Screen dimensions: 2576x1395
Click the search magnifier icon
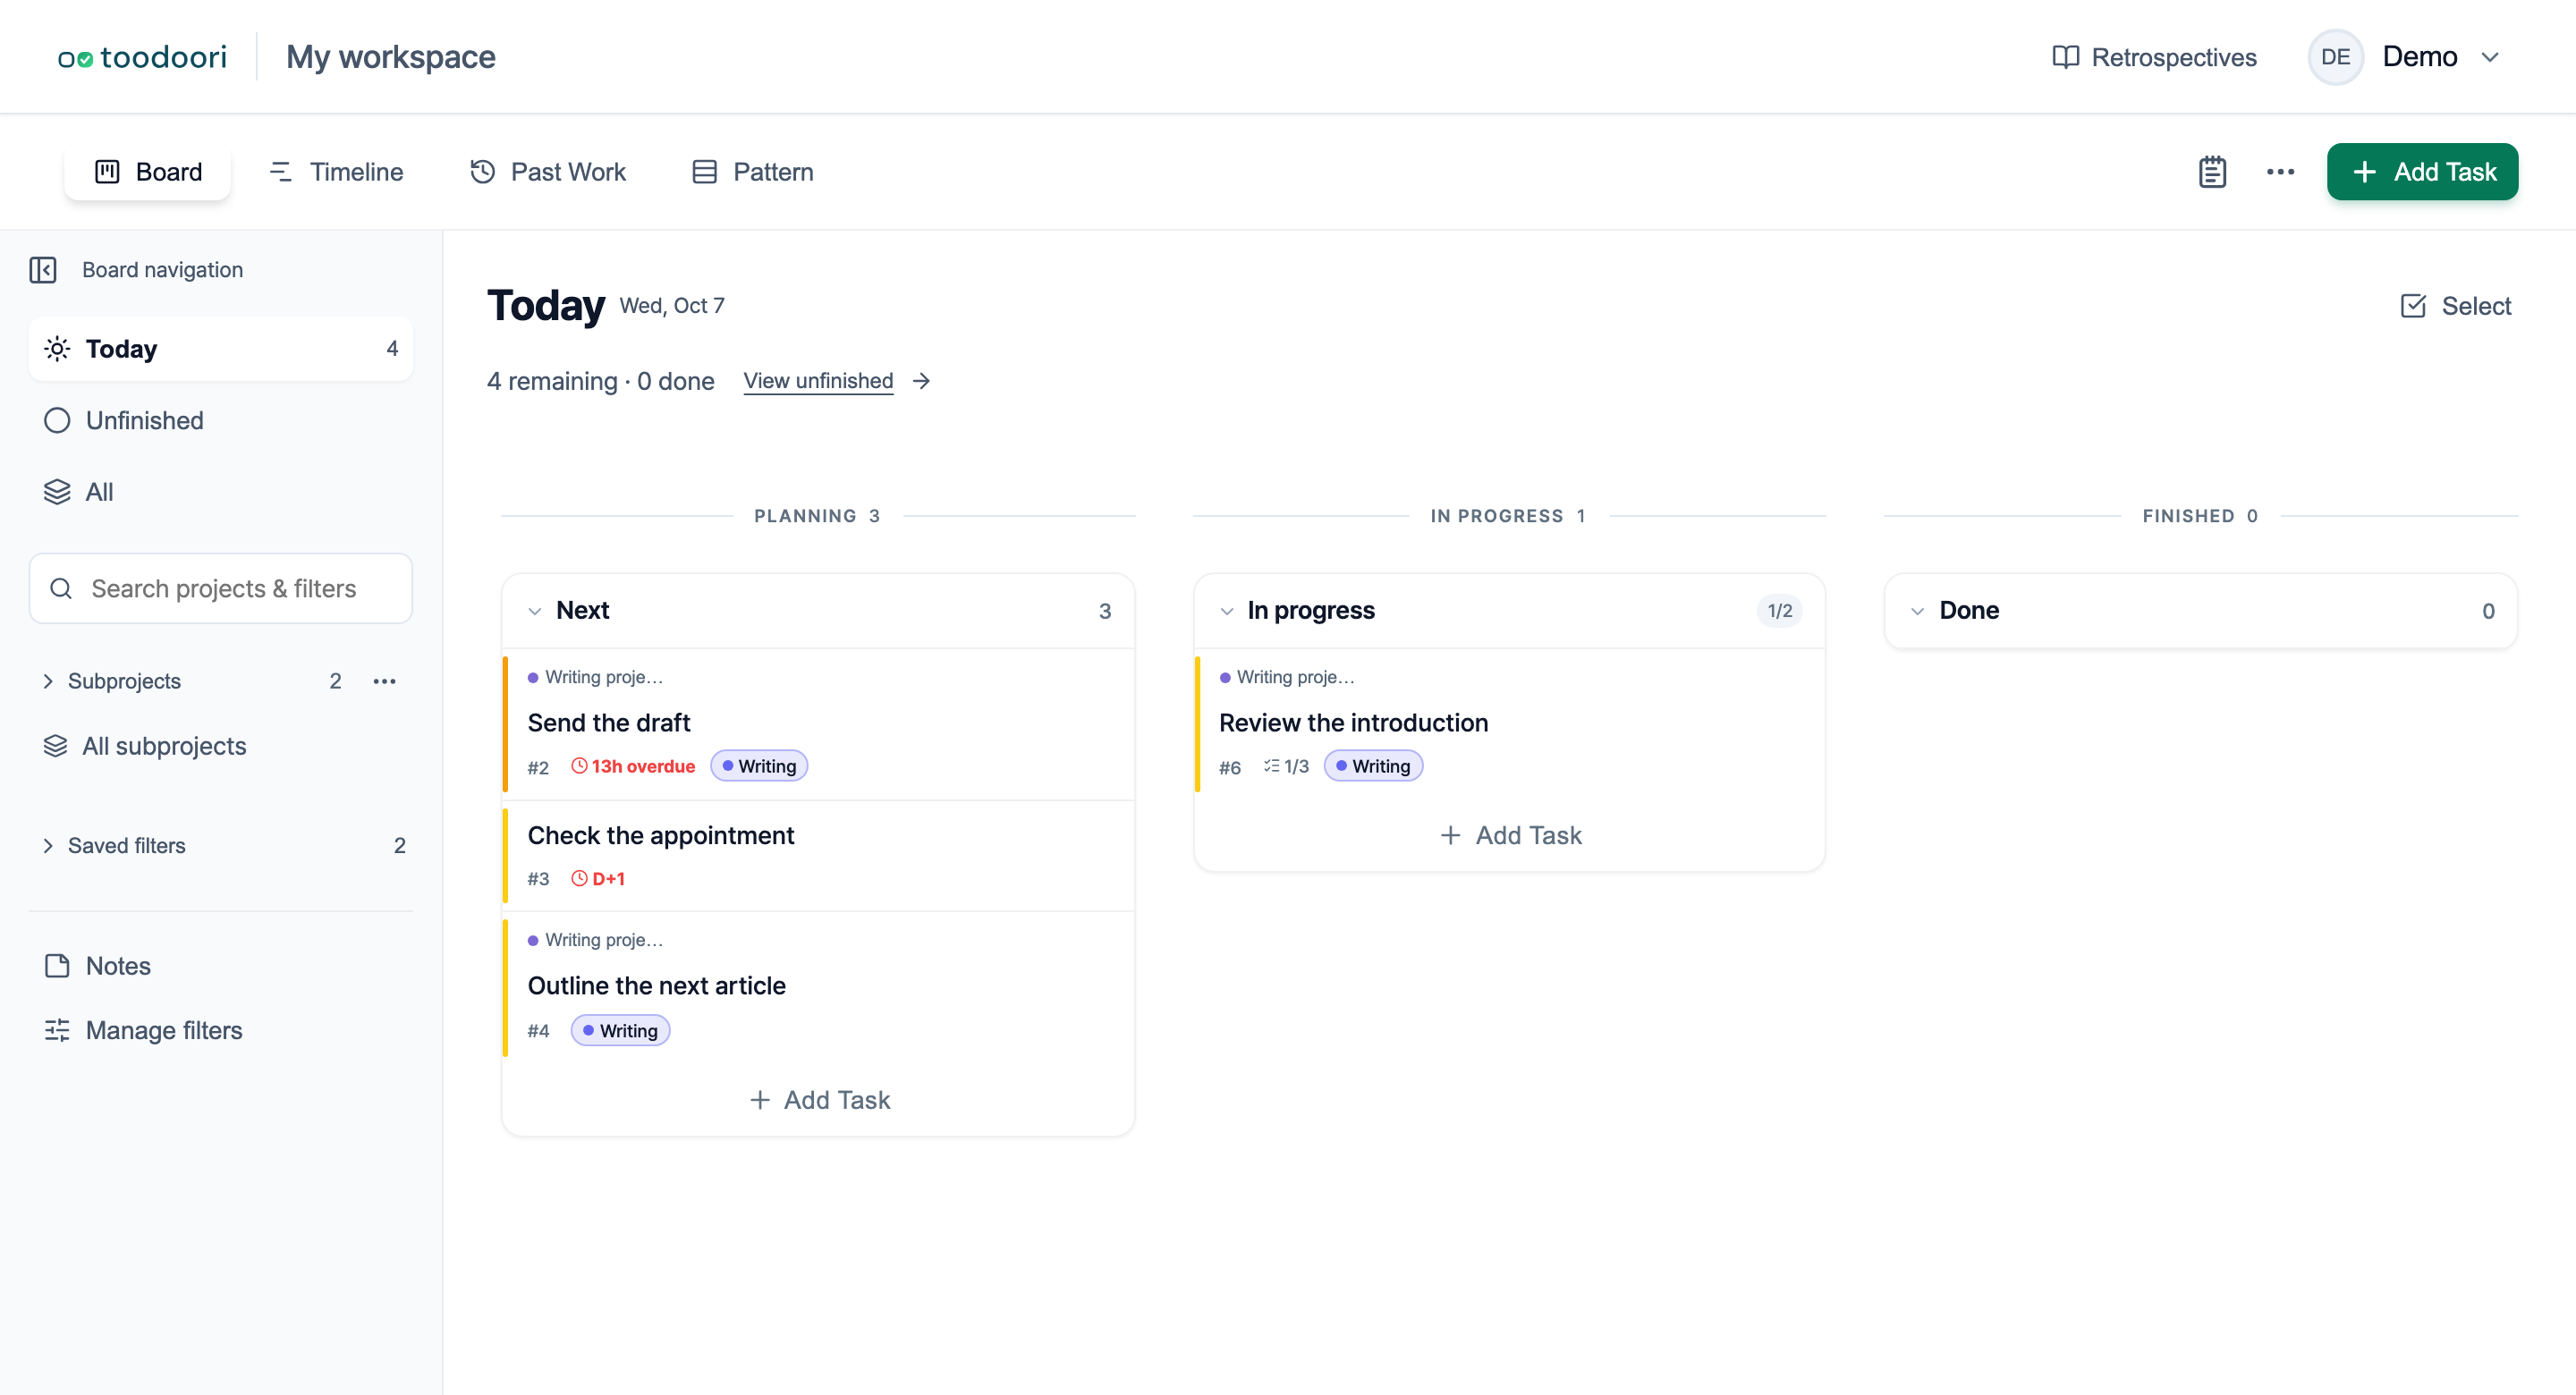pyautogui.click(x=61, y=588)
